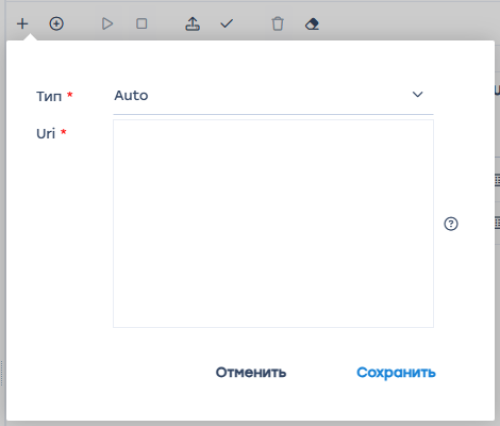Focus the large Uri text area
This screenshot has width=500, height=426.
273,223
